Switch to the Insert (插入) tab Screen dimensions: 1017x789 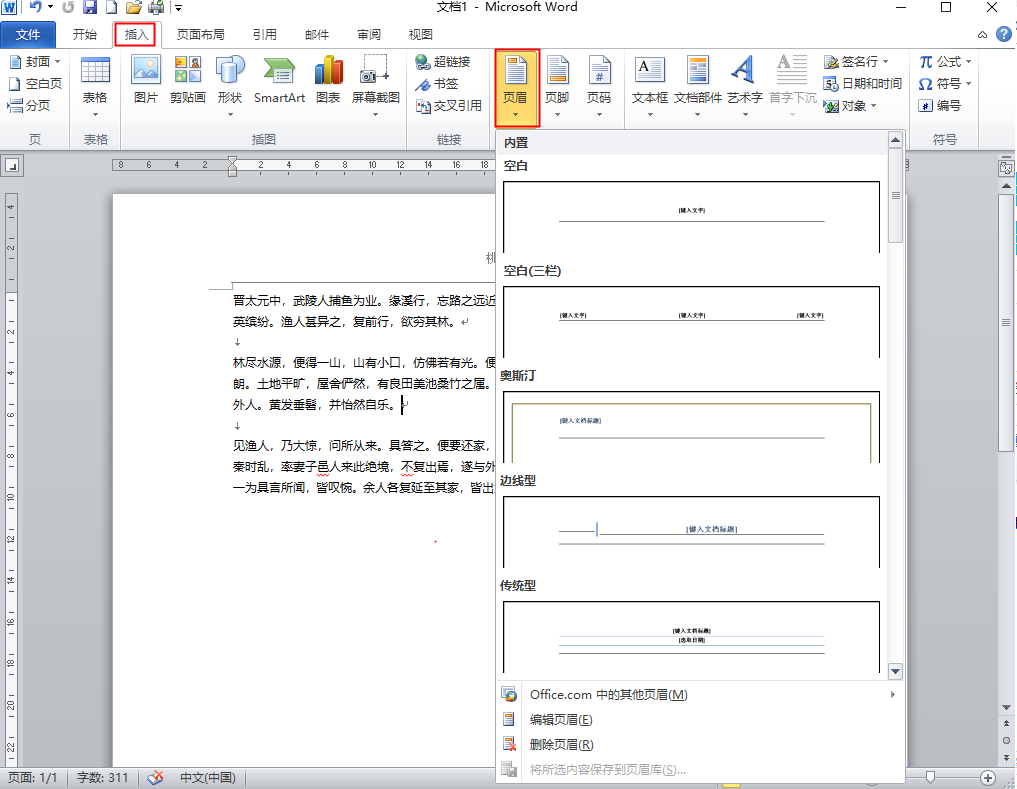(136, 34)
